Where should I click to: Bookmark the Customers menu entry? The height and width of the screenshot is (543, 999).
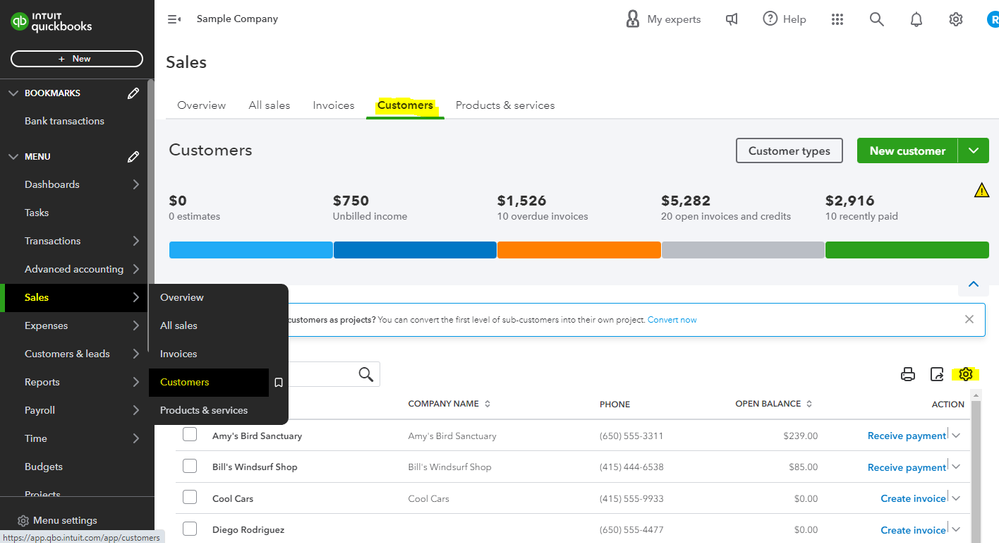tap(278, 382)
